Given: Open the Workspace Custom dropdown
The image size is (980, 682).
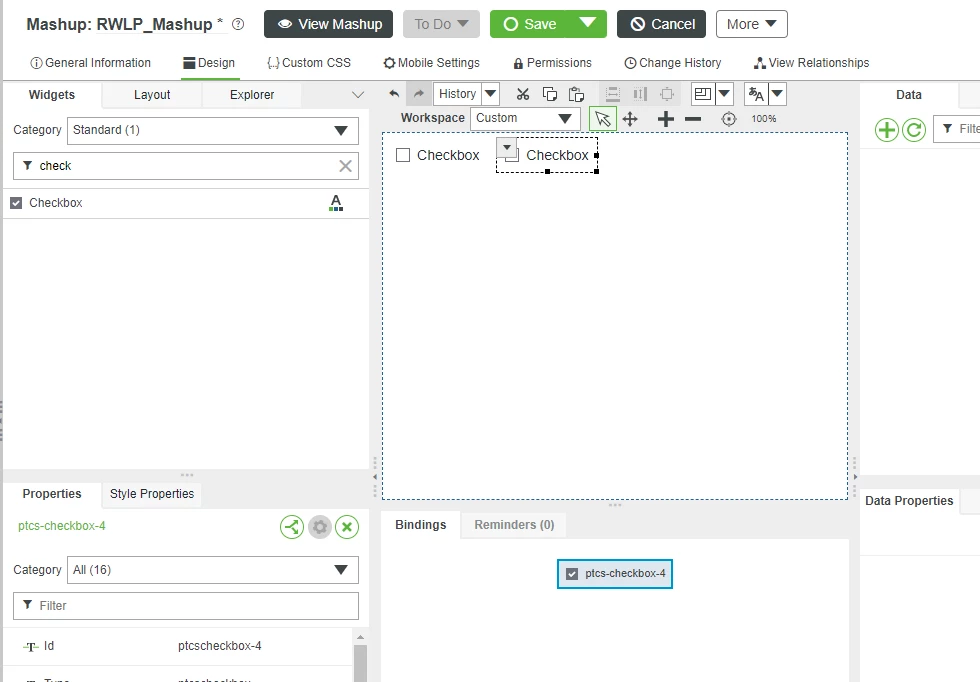Looking at the screenshot, I should [x=525, y=118].
